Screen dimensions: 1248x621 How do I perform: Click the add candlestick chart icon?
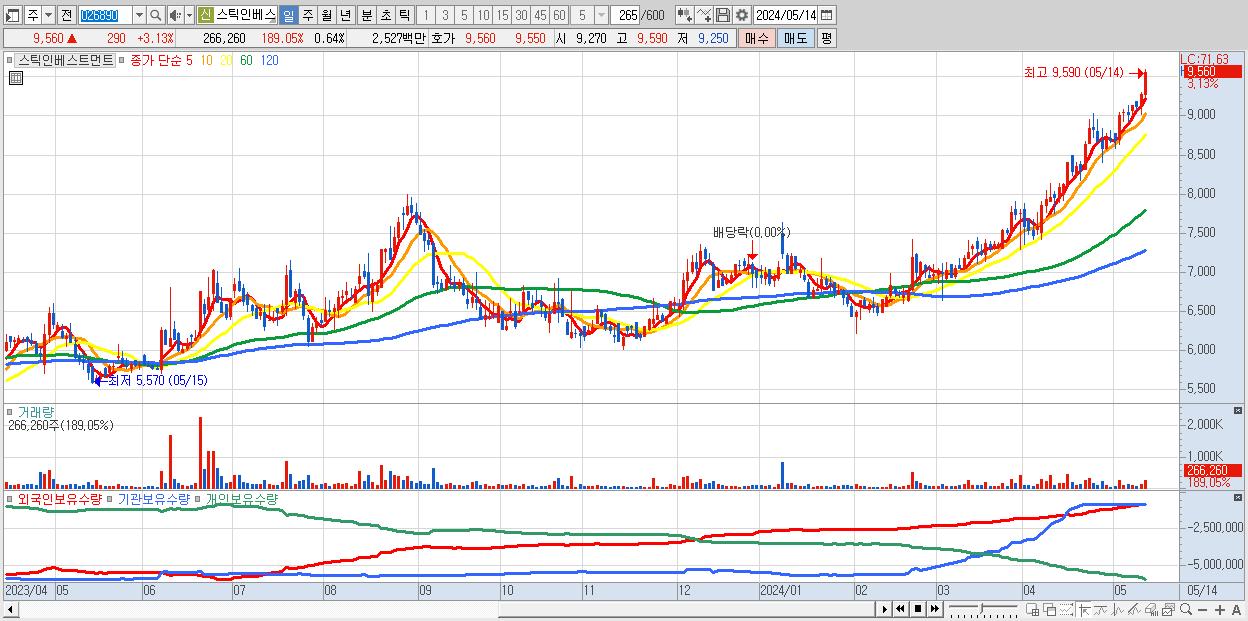[x=685, y=15]
